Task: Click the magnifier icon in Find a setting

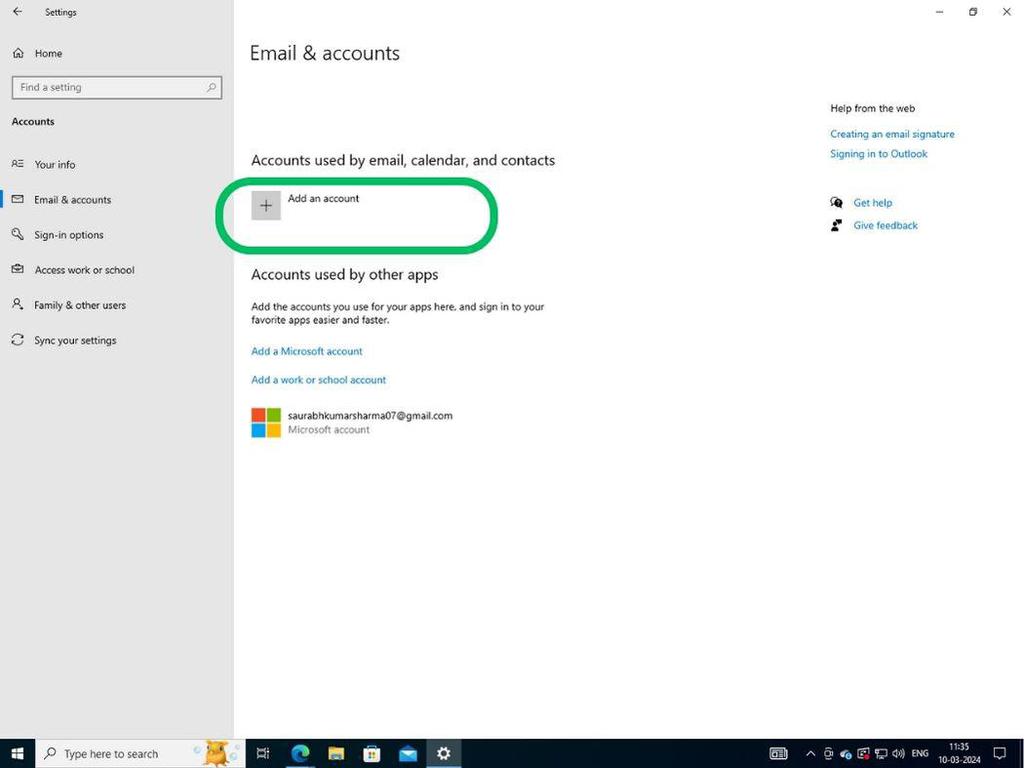Action: 211,88
